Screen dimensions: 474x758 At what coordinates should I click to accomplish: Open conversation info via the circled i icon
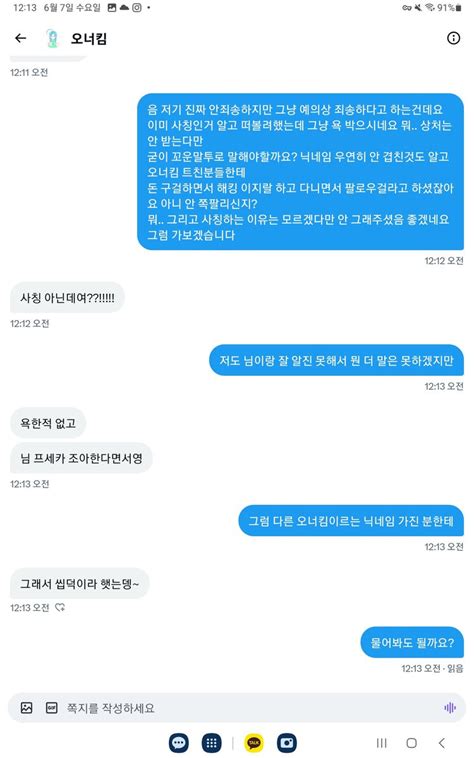pyautogui.click(x=453, y=38)
